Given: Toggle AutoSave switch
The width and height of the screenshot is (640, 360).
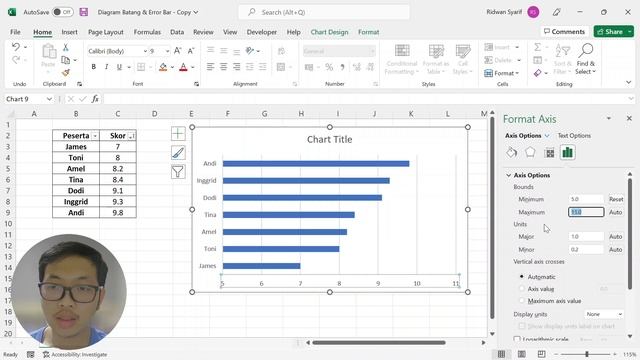Looking at the screenshot, I should [x=62, y=12].
